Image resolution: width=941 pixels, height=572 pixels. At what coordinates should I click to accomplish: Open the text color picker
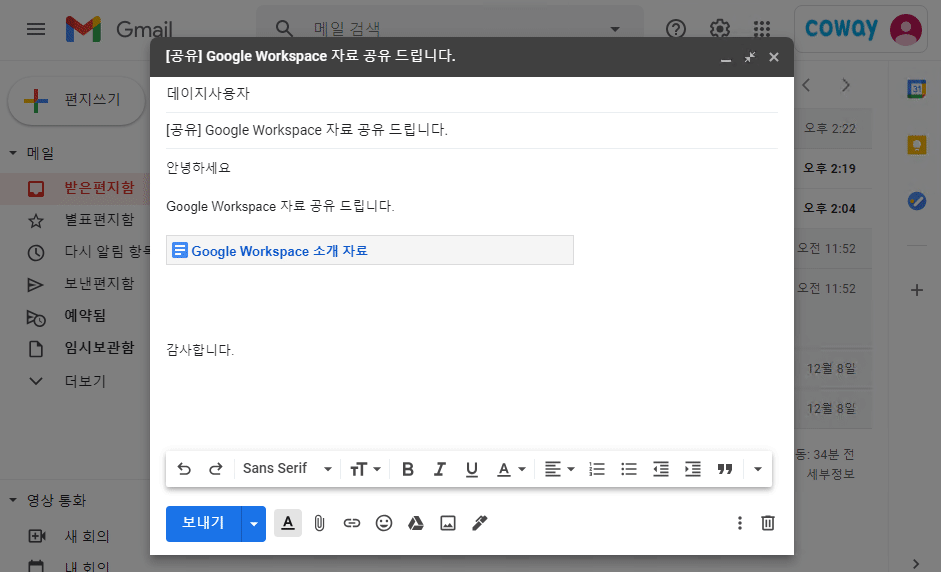511,469
